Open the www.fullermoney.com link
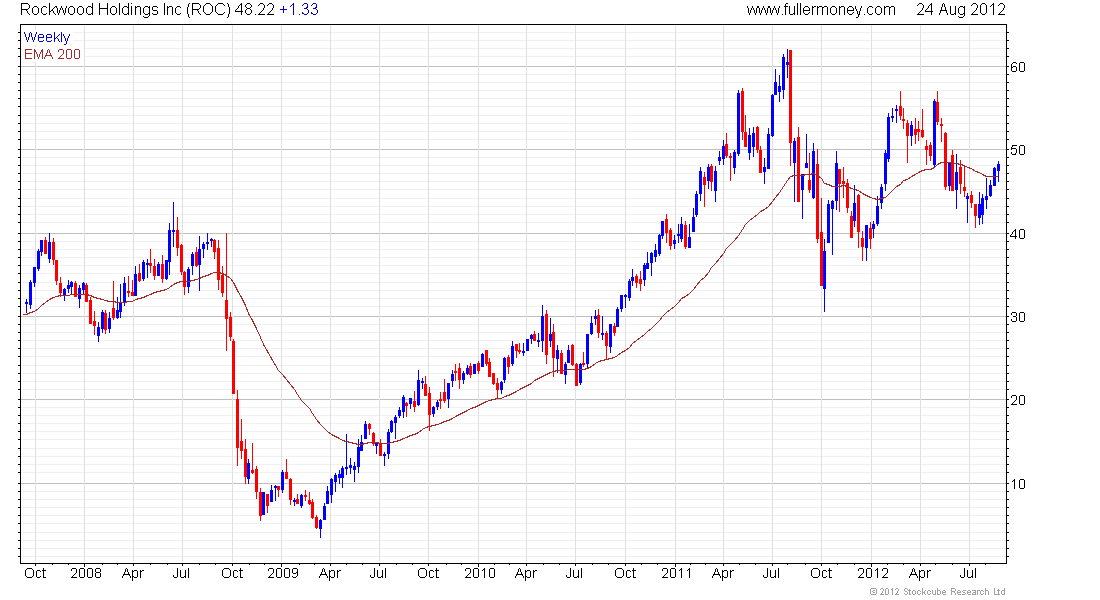Image resolution: width=1100 pixels, height=600 pixels. 821,10
